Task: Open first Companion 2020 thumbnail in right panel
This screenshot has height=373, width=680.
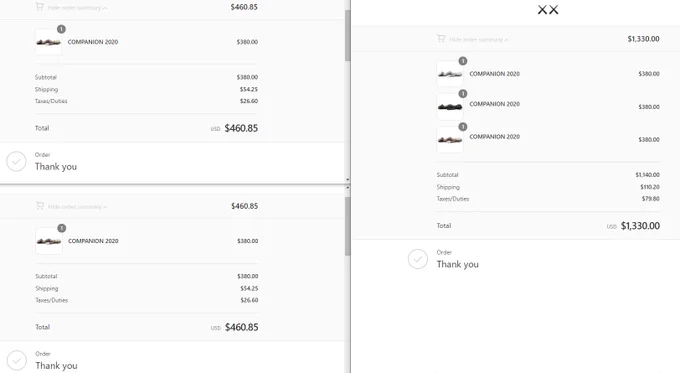Action: click(x=450, y=74)
